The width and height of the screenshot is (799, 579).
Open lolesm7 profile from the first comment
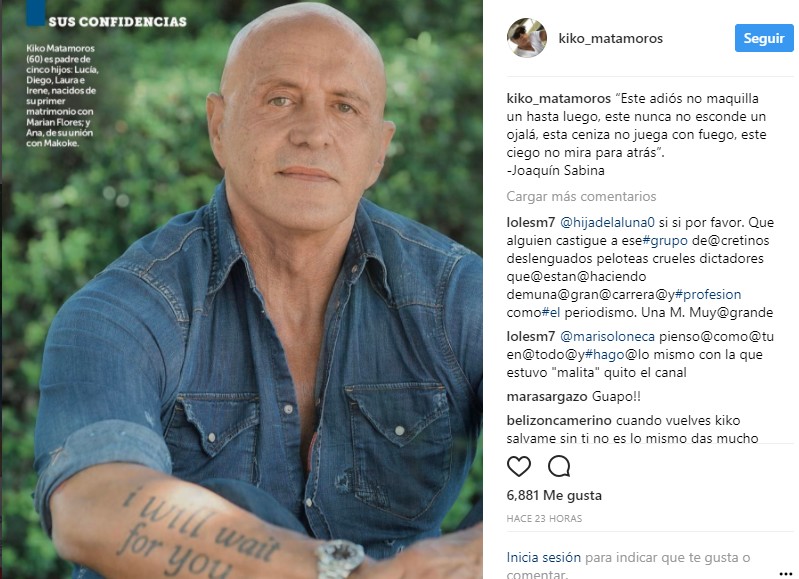[x=530, y=223]
